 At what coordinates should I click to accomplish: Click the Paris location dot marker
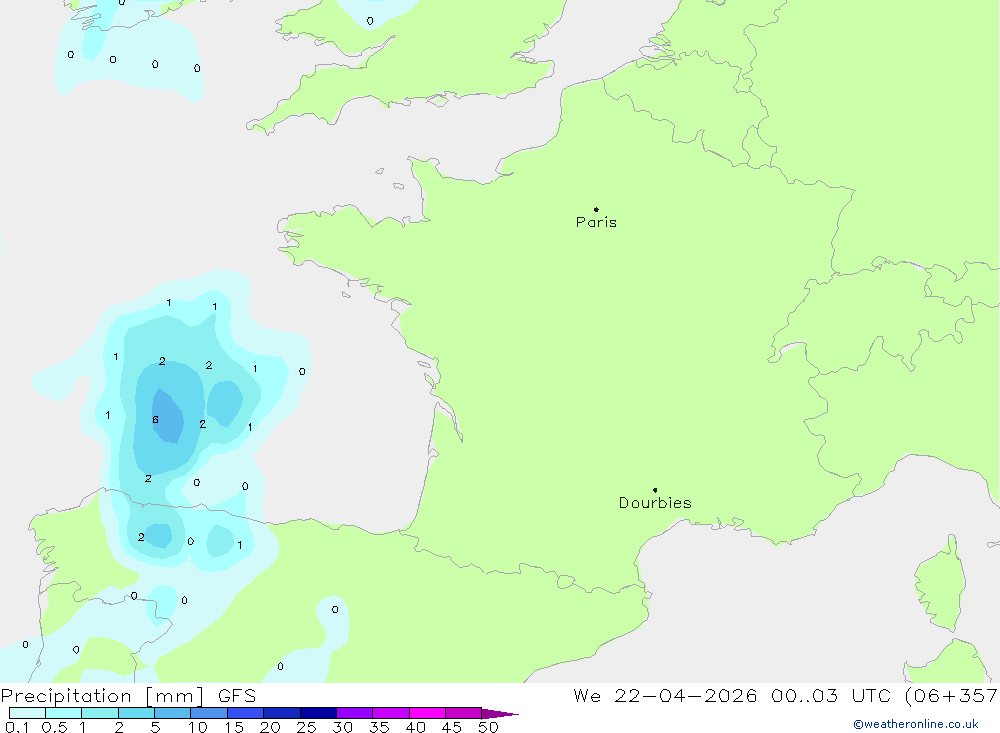(596, 209)
